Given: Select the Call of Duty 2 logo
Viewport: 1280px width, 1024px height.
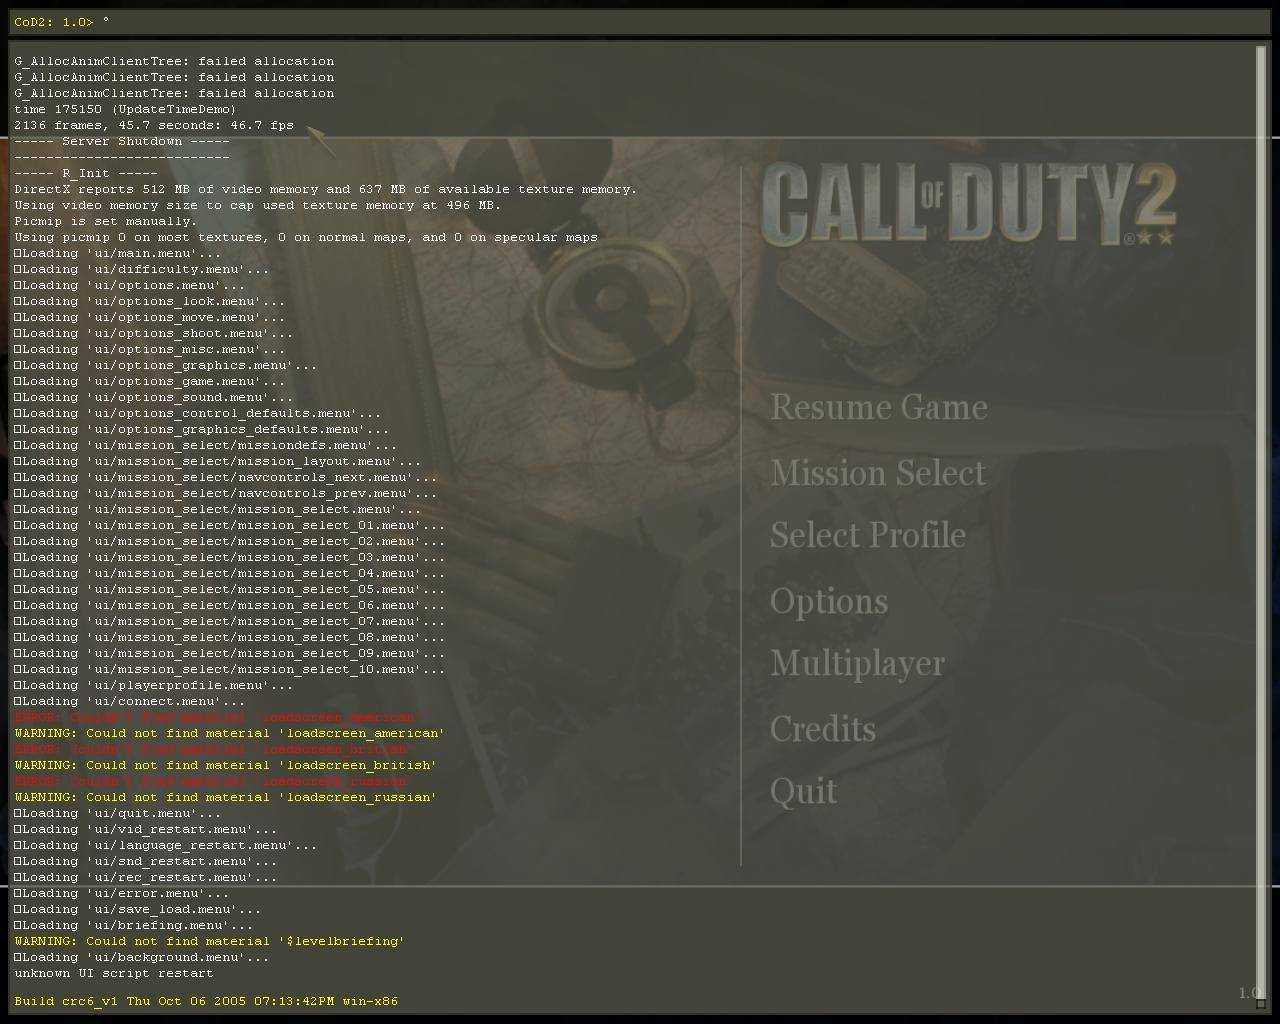Looking at the screenshot, I should coord(968,205).
